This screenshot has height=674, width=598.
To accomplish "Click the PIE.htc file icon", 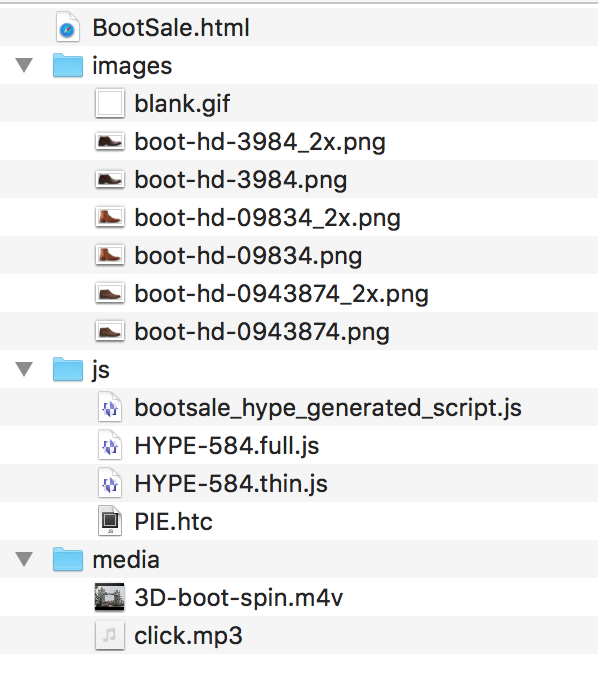I will 110,521.
